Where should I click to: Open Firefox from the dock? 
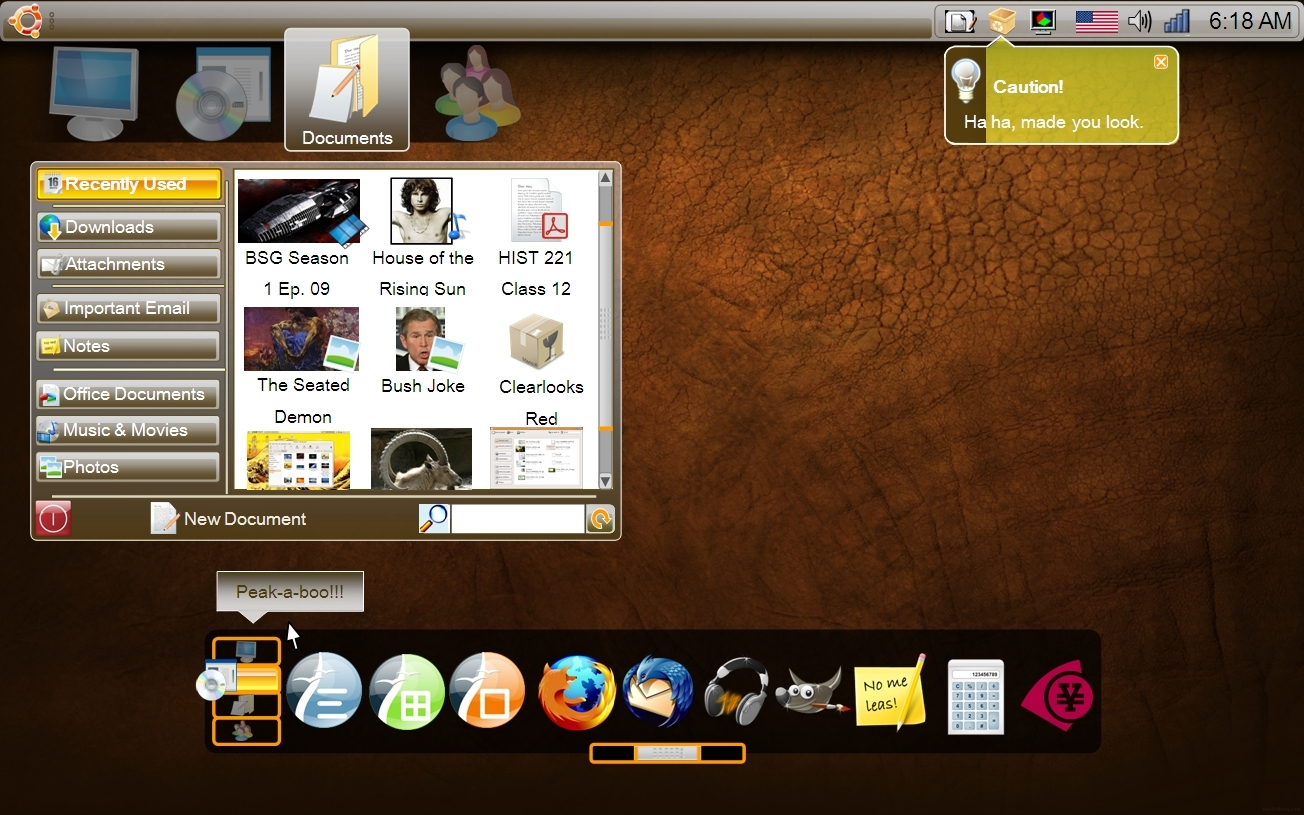[576, 692]
